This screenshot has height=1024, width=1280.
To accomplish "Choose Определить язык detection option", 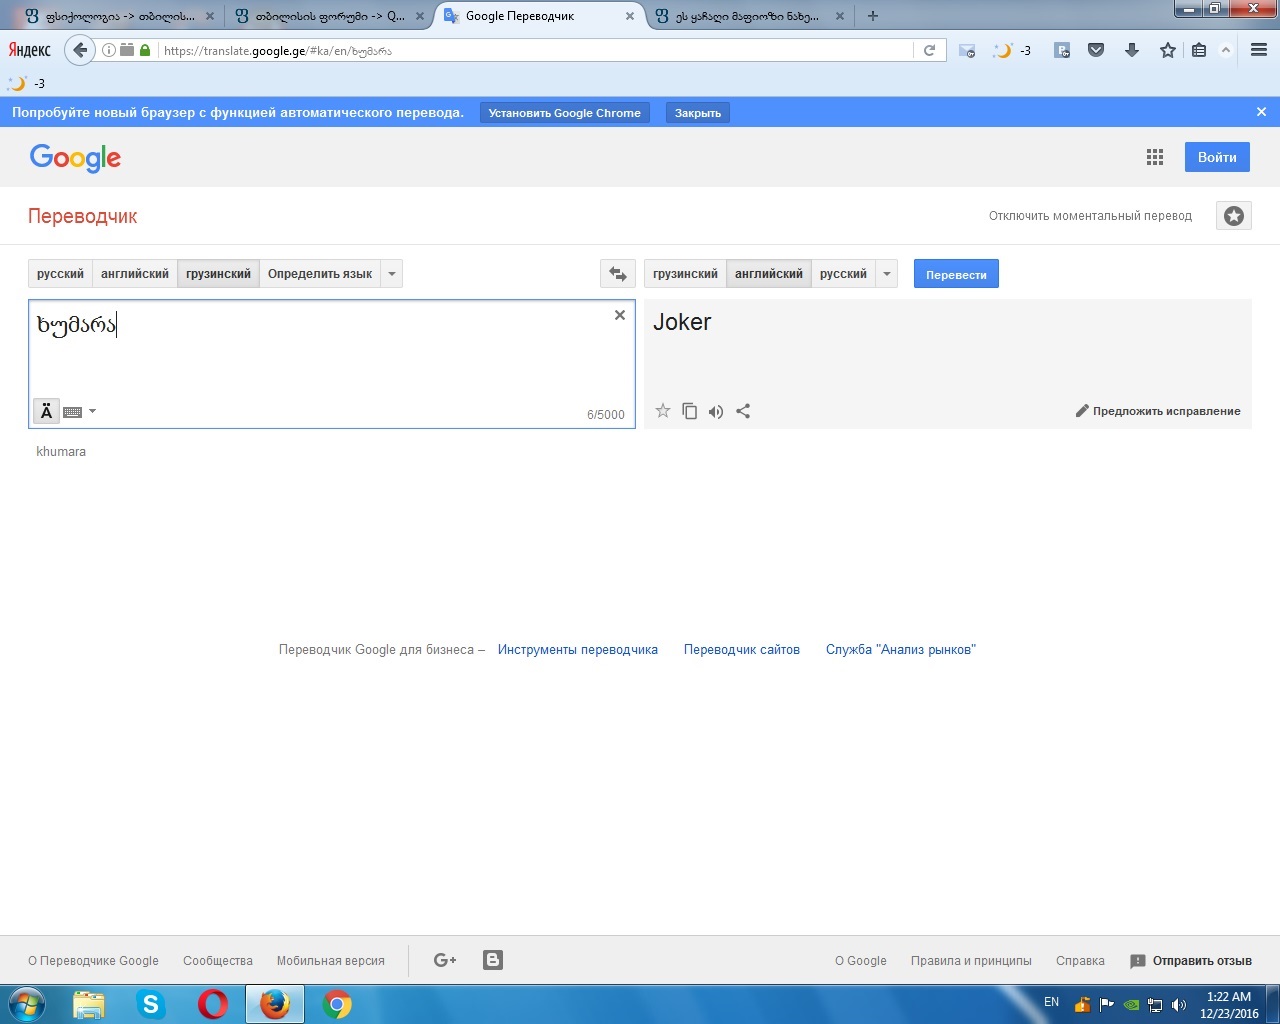I will pos(320,274).
